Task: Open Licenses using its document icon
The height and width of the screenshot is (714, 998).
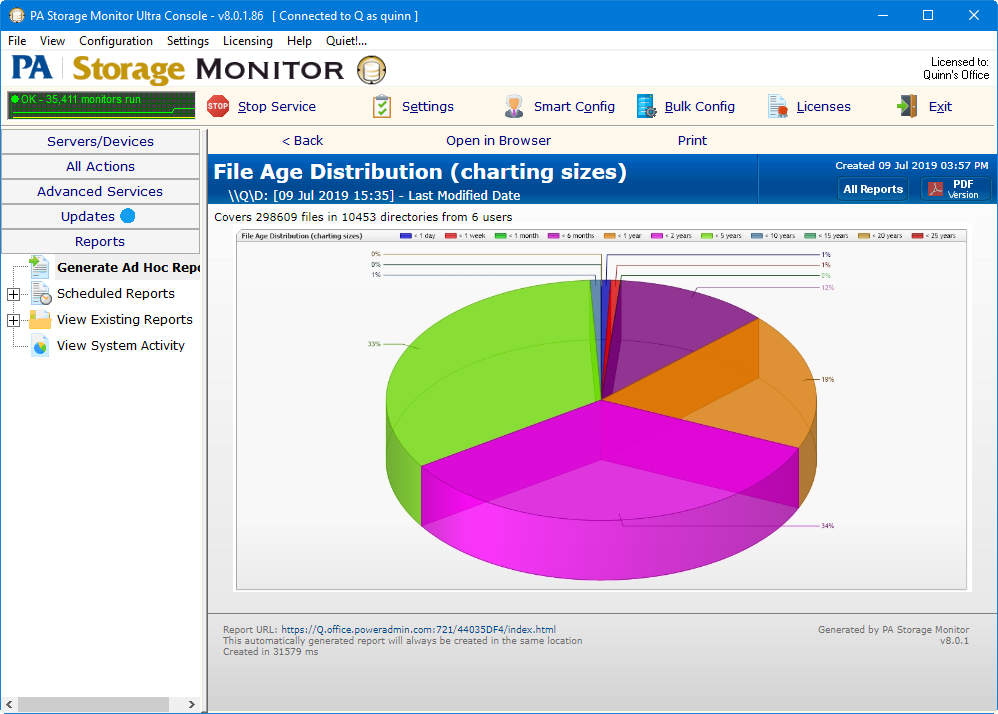Action: pos(778,106)
